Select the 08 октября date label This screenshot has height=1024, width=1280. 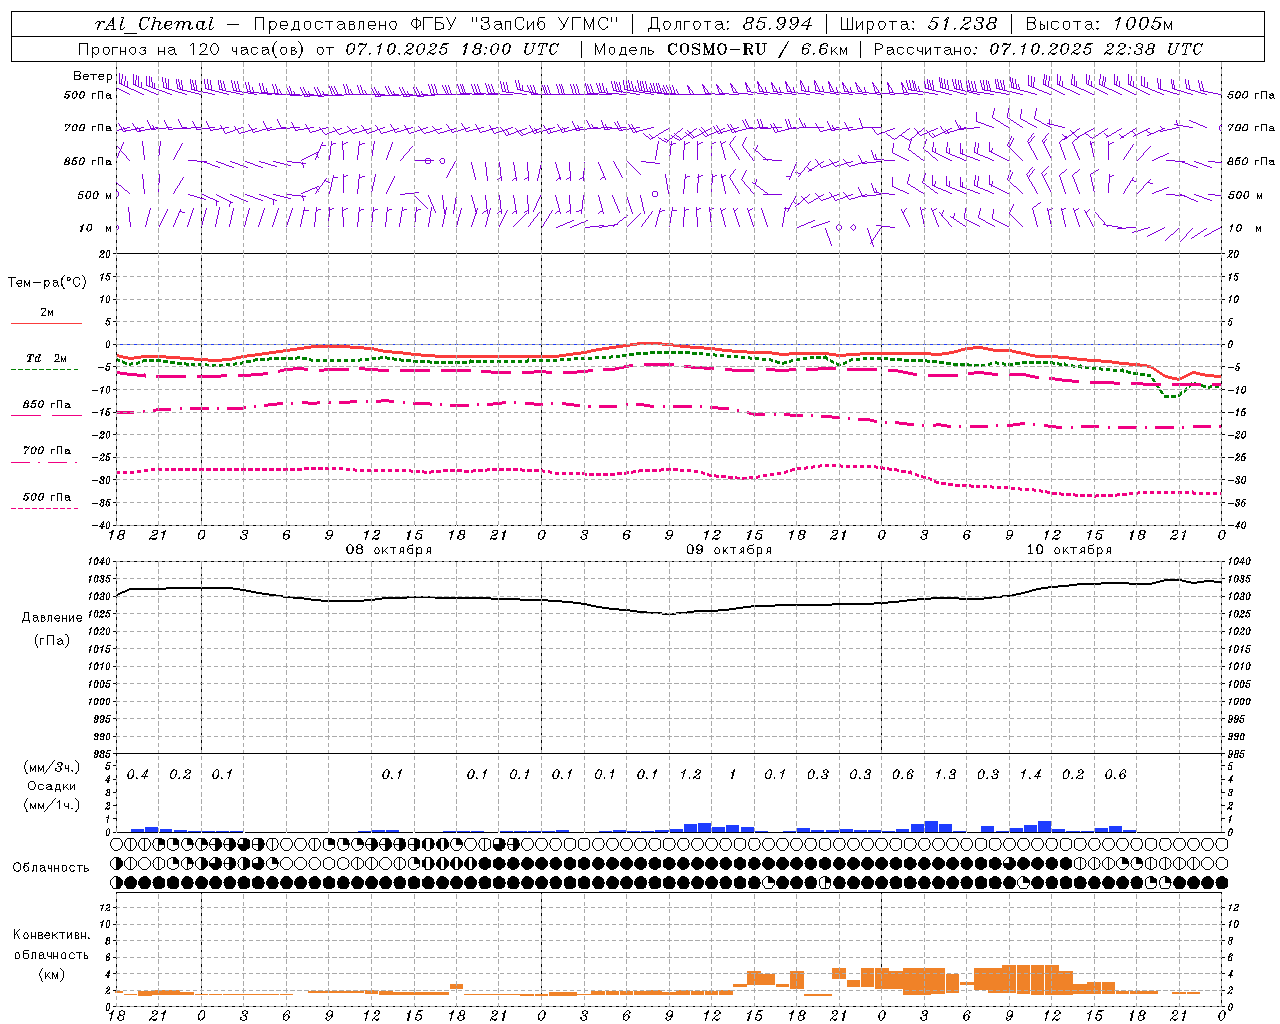pyautogui.click(x=389, y=550)
